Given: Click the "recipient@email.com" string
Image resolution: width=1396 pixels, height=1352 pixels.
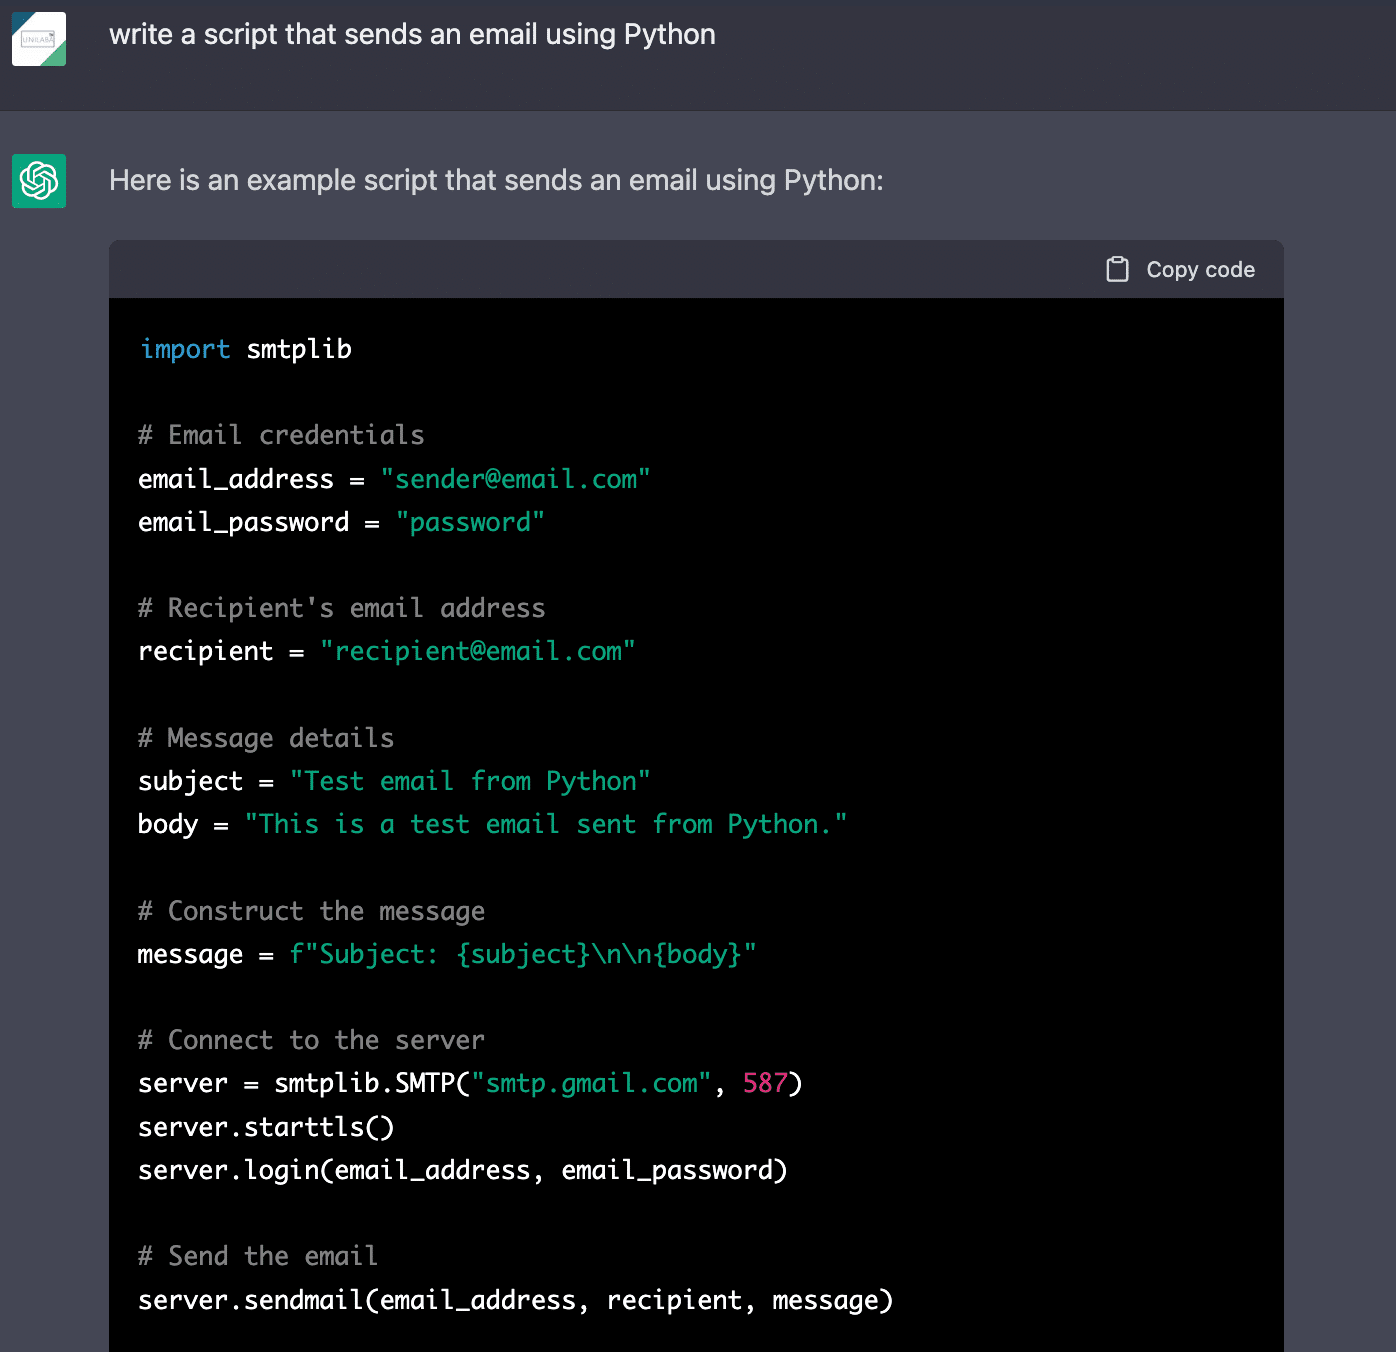Looking at the screenshot, I should (477, 652).
